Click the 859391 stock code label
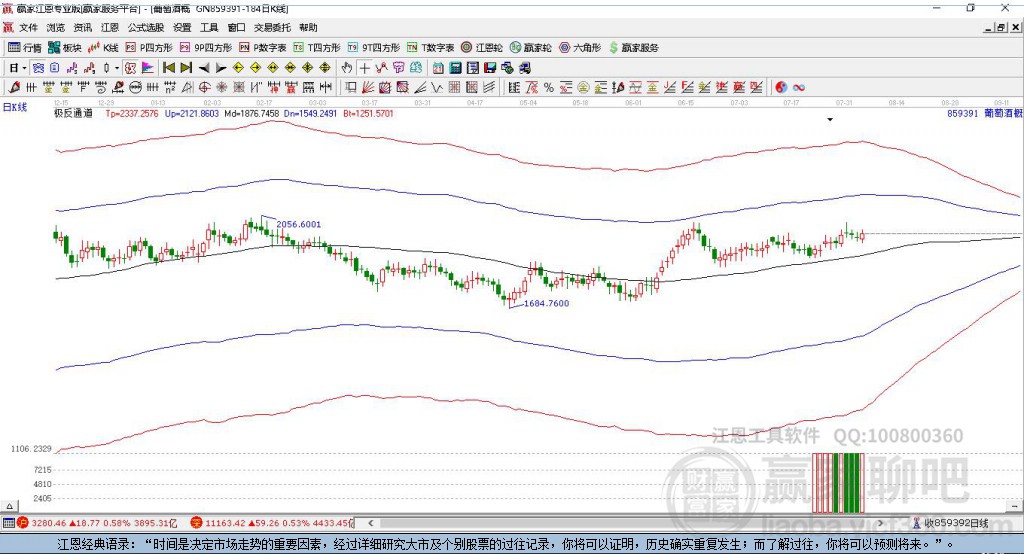1024x554 pixels. tap(963, 113)
